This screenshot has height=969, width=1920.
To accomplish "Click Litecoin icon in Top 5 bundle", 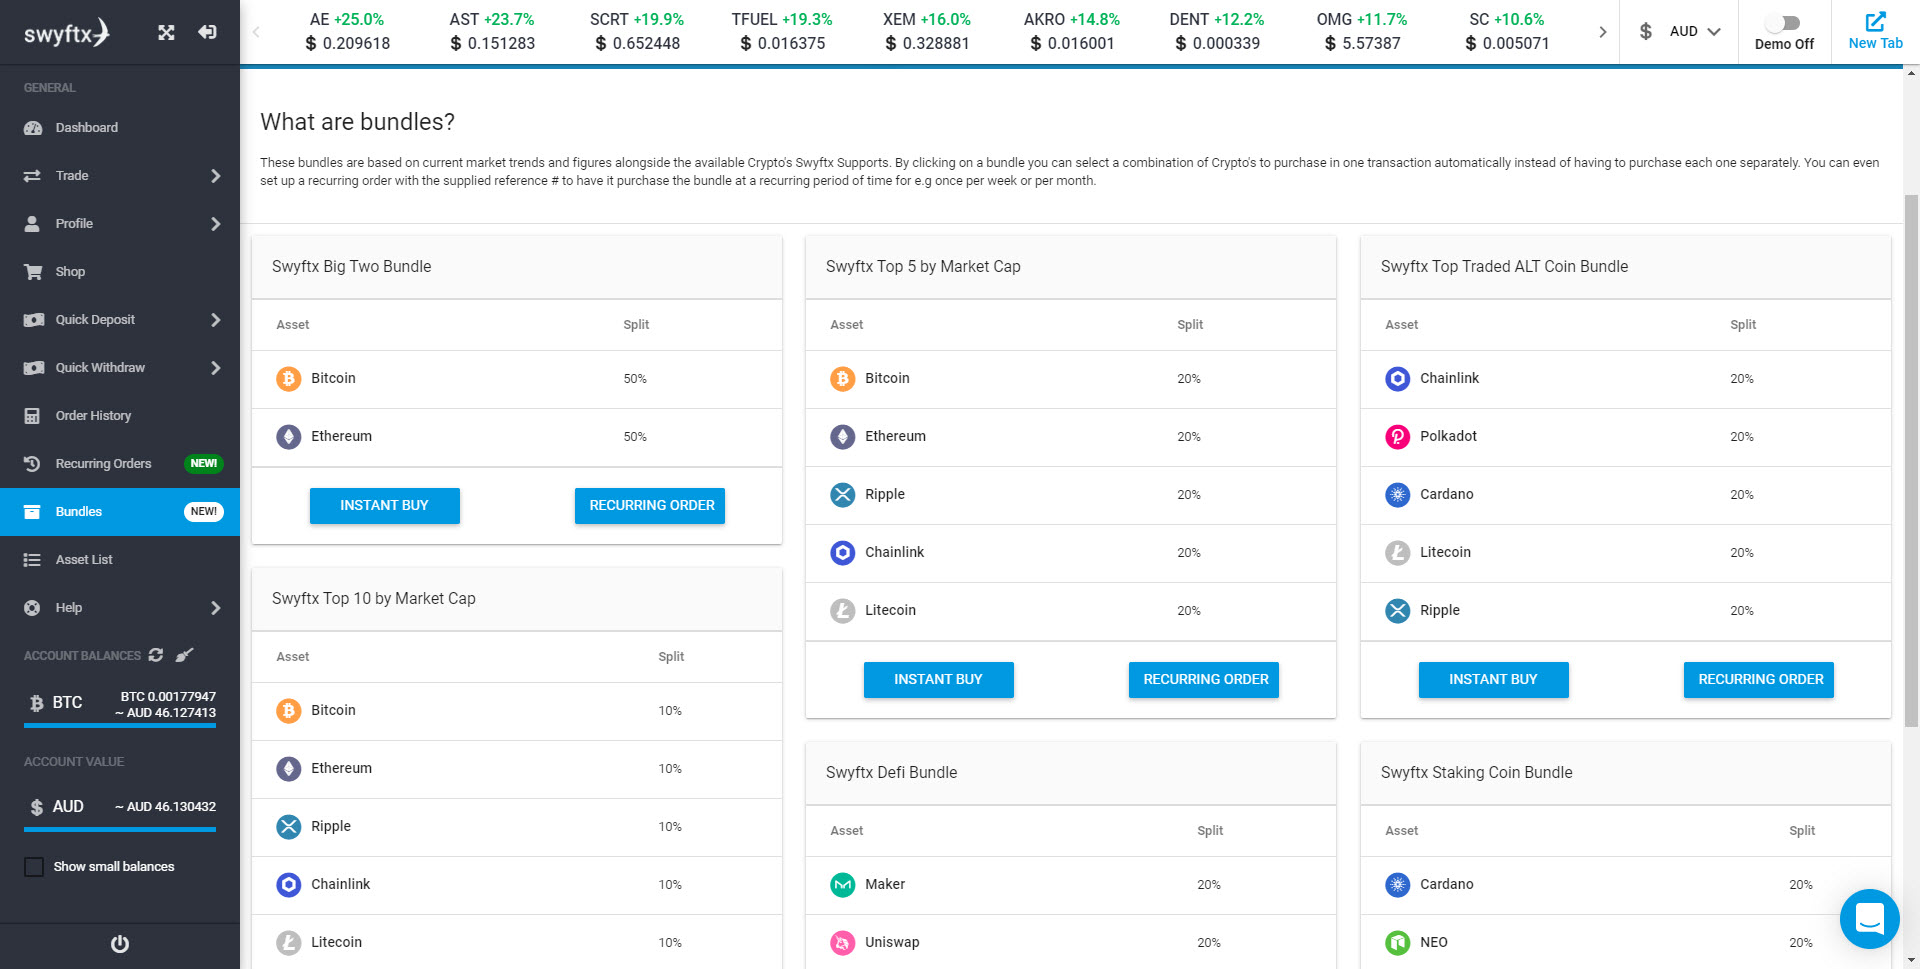I will pos(843,611).
